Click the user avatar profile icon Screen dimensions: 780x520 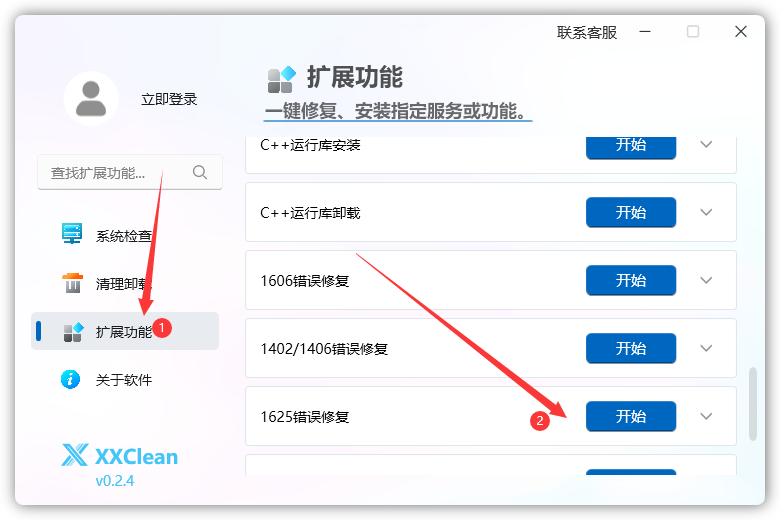pyautogui.click(x=91, y=99)
